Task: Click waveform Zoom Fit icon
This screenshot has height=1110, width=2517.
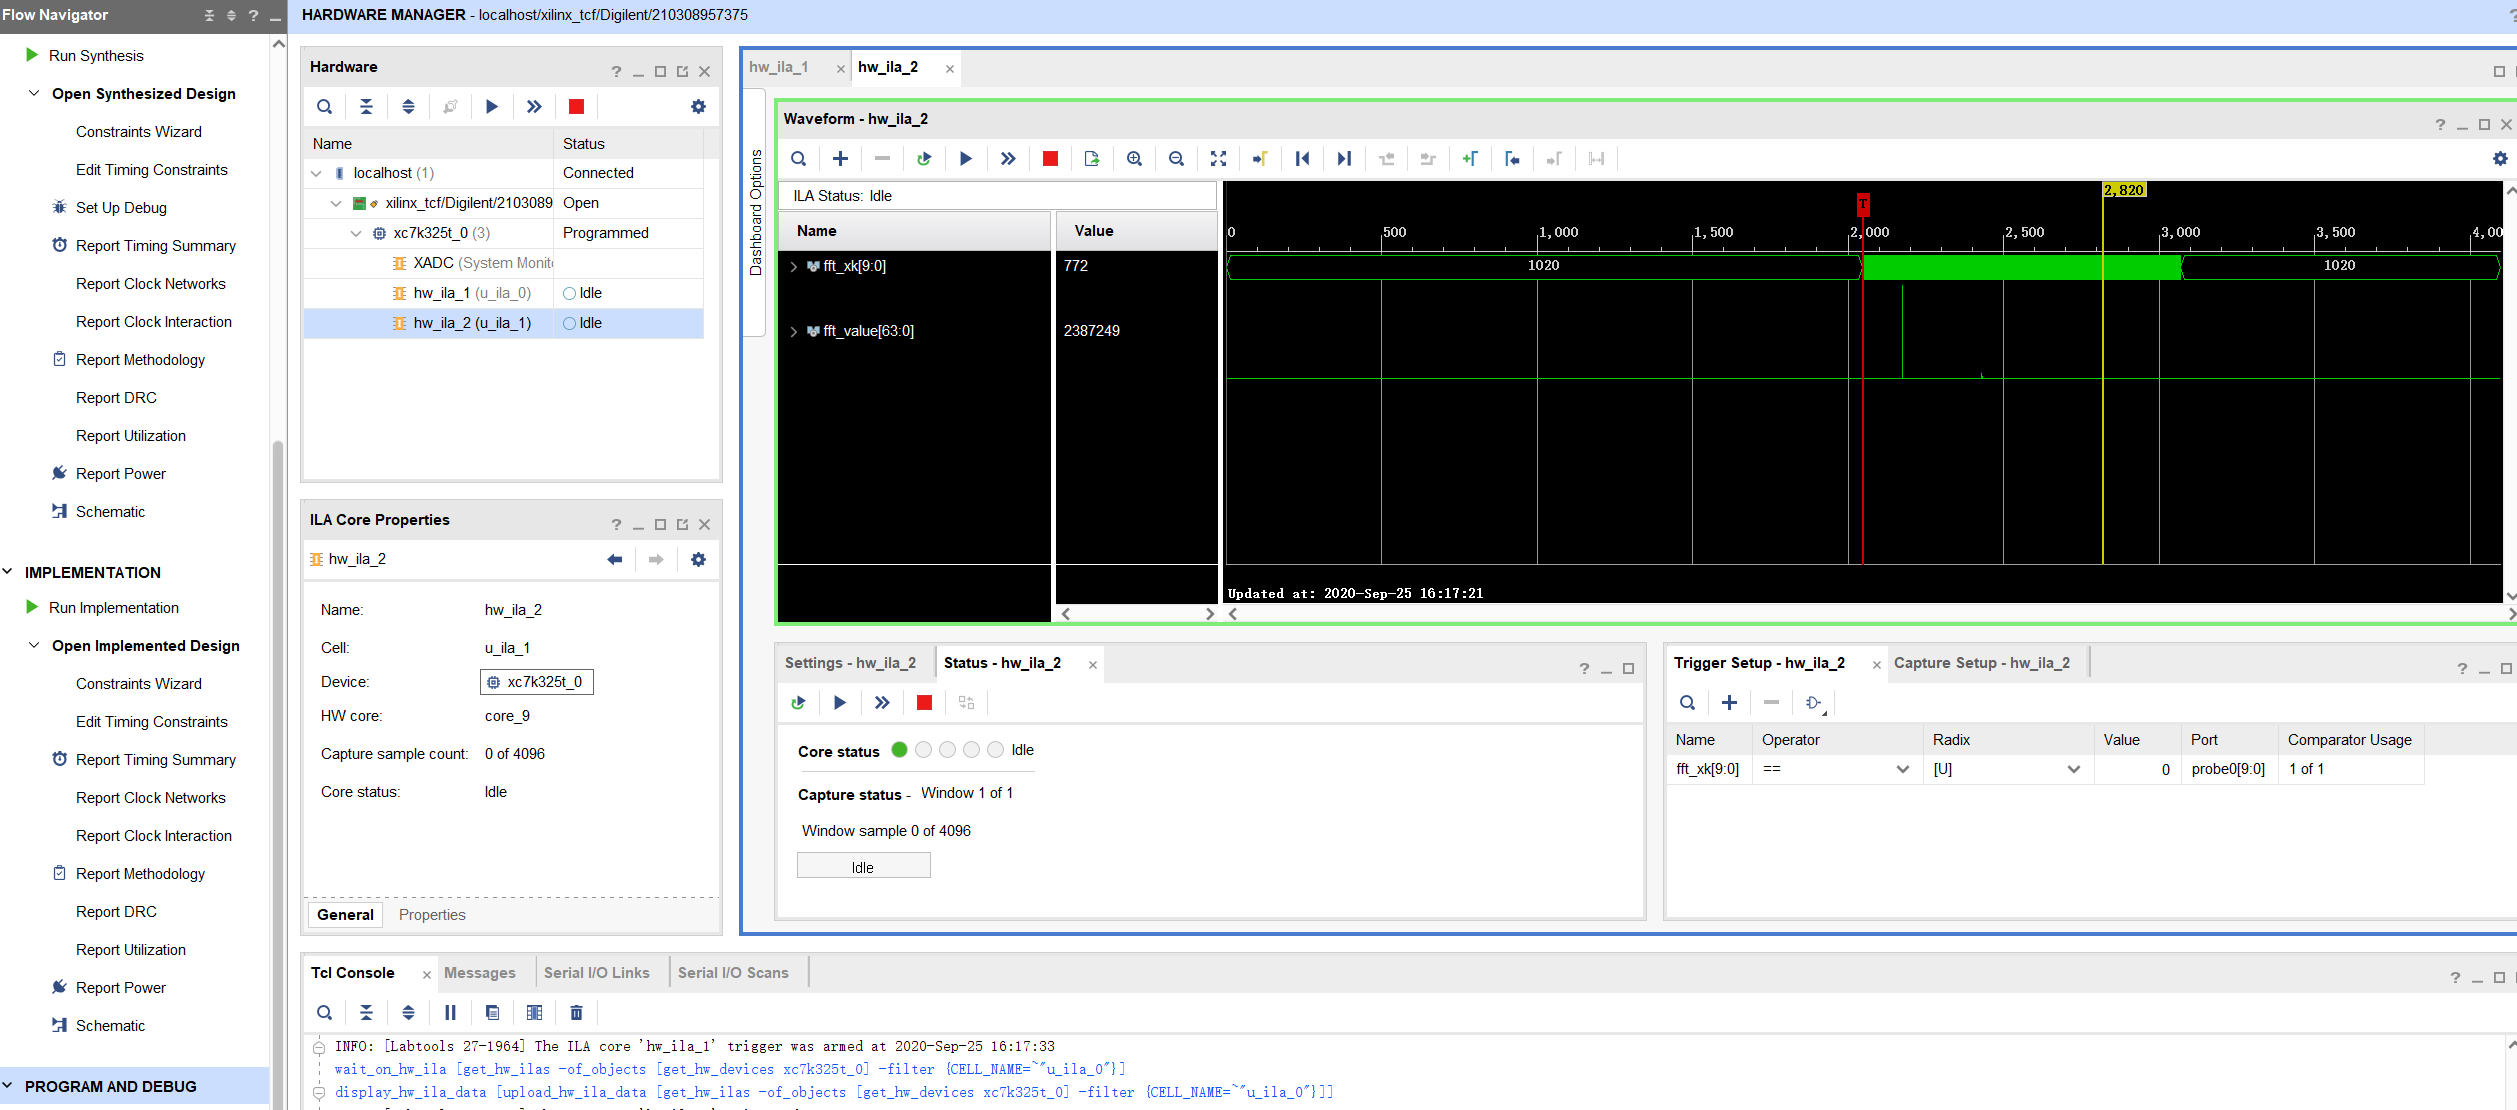Action: 1218,159
